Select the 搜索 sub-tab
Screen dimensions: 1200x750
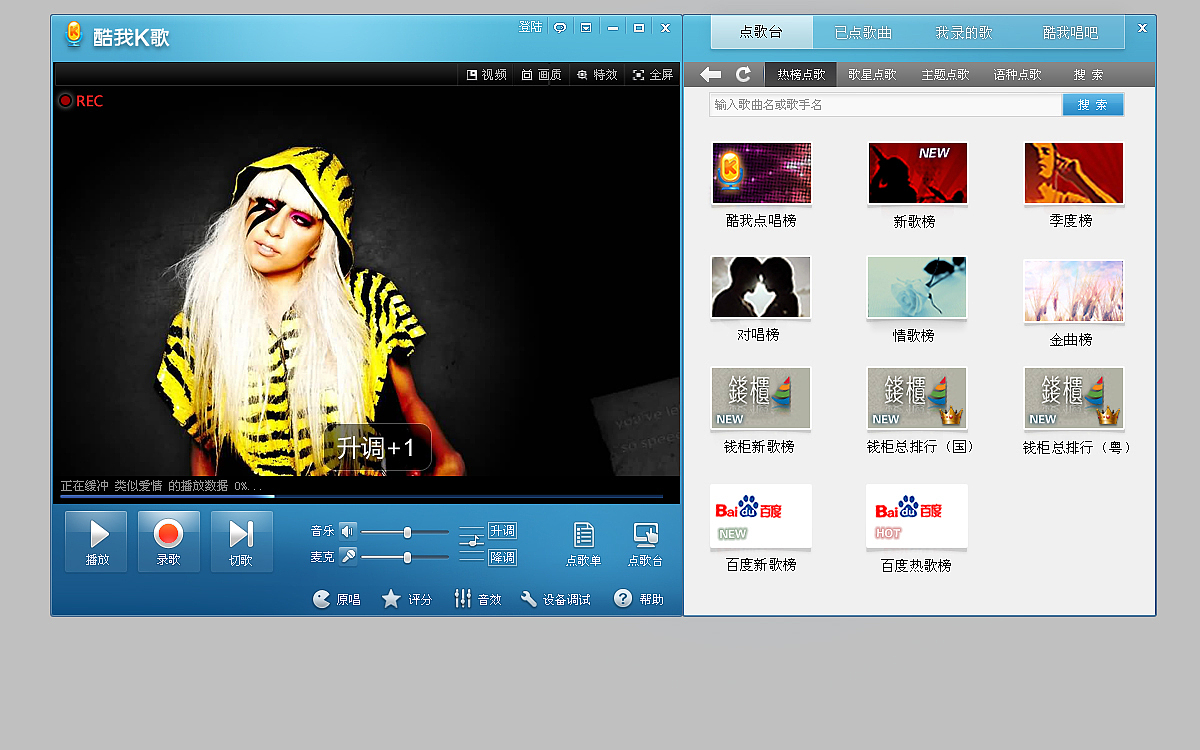(x=1088, y=75)
